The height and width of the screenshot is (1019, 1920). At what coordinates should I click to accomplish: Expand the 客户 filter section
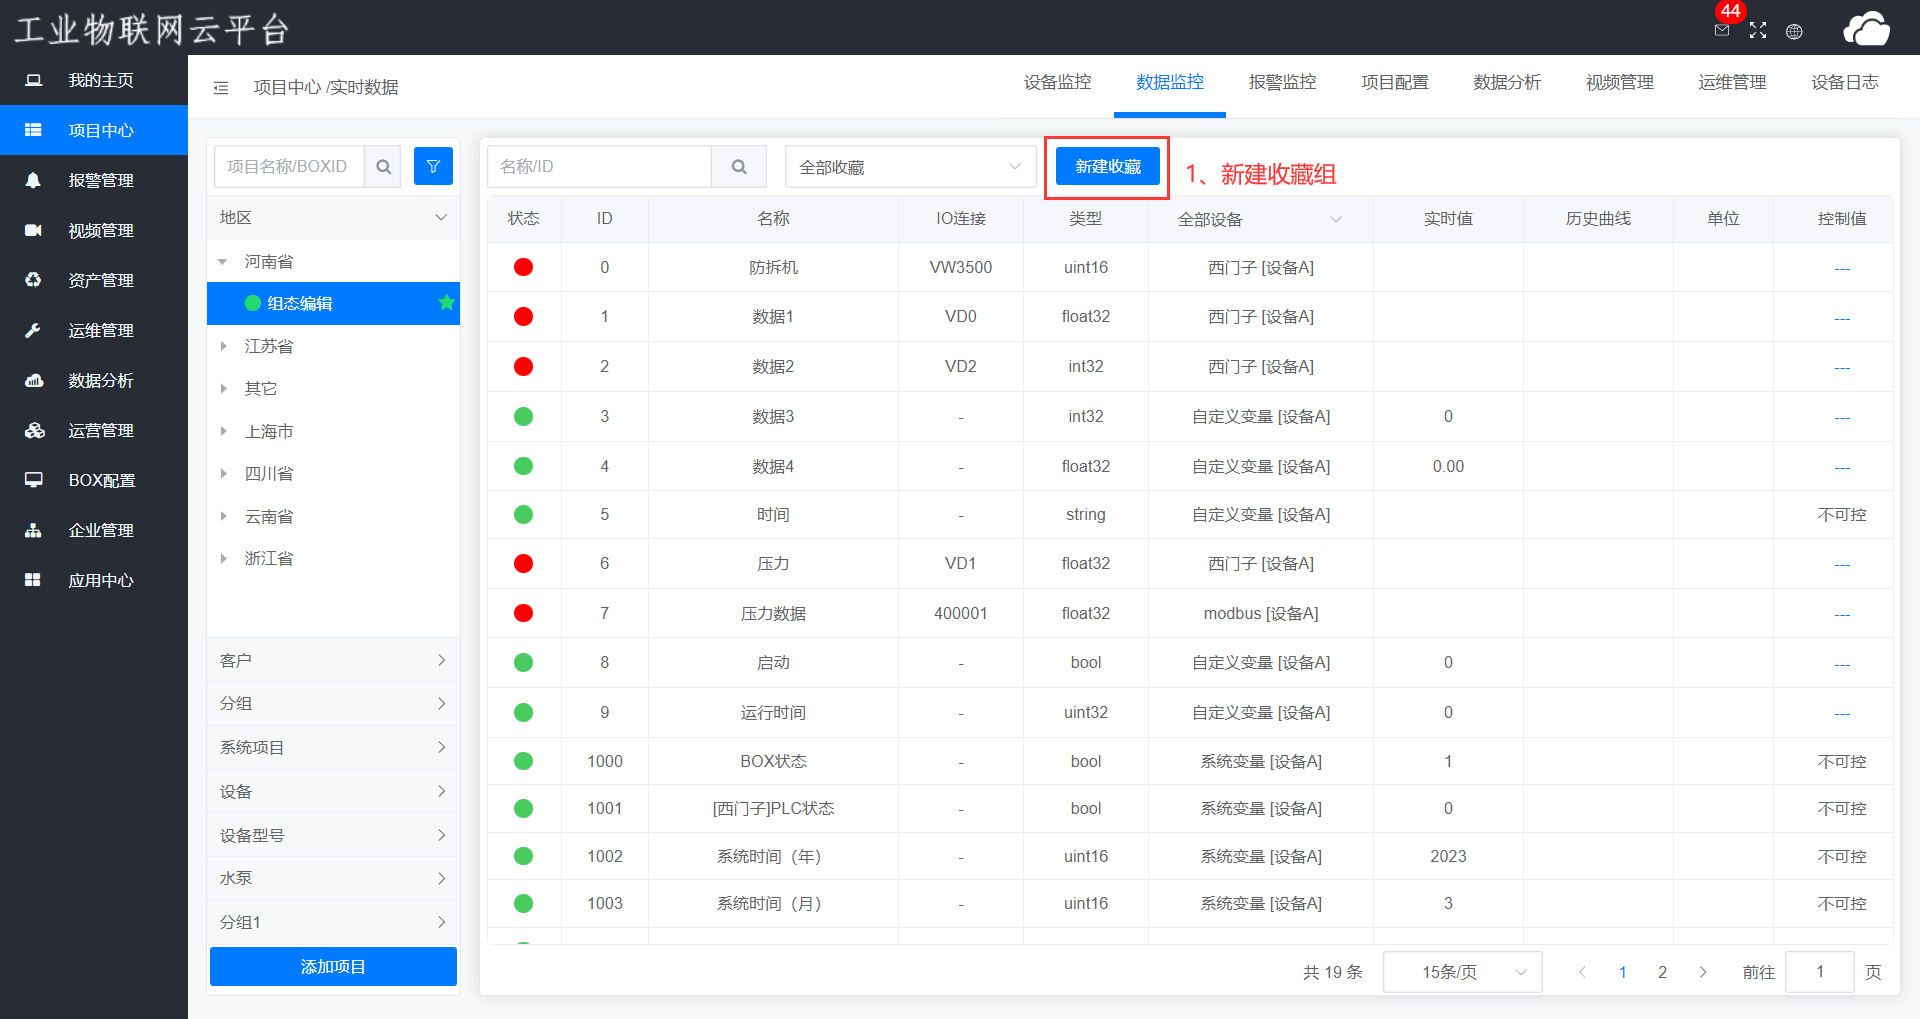pyautogui.click(x=333, y=660)
